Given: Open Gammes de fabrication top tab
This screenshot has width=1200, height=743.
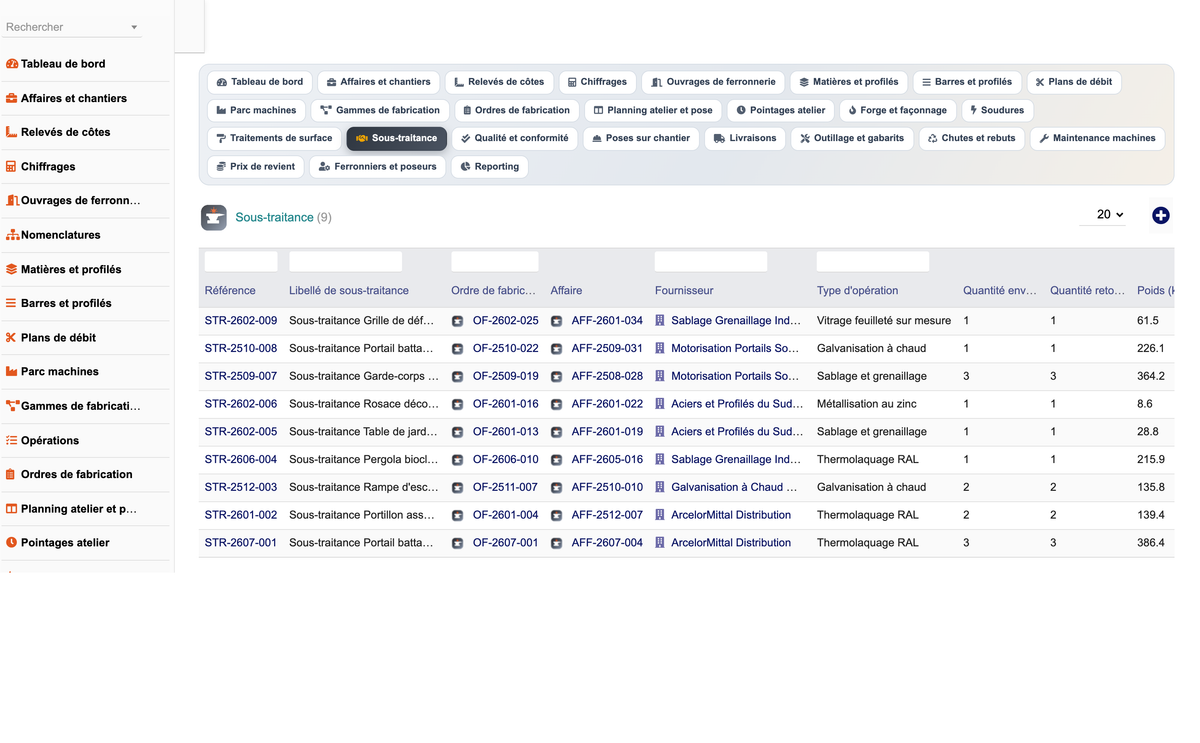Looking at the screenshot, I should pos(380,110).
